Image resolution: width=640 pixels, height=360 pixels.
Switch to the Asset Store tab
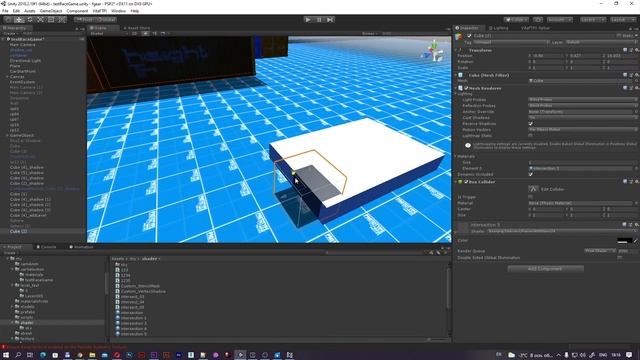coord(137,28)
